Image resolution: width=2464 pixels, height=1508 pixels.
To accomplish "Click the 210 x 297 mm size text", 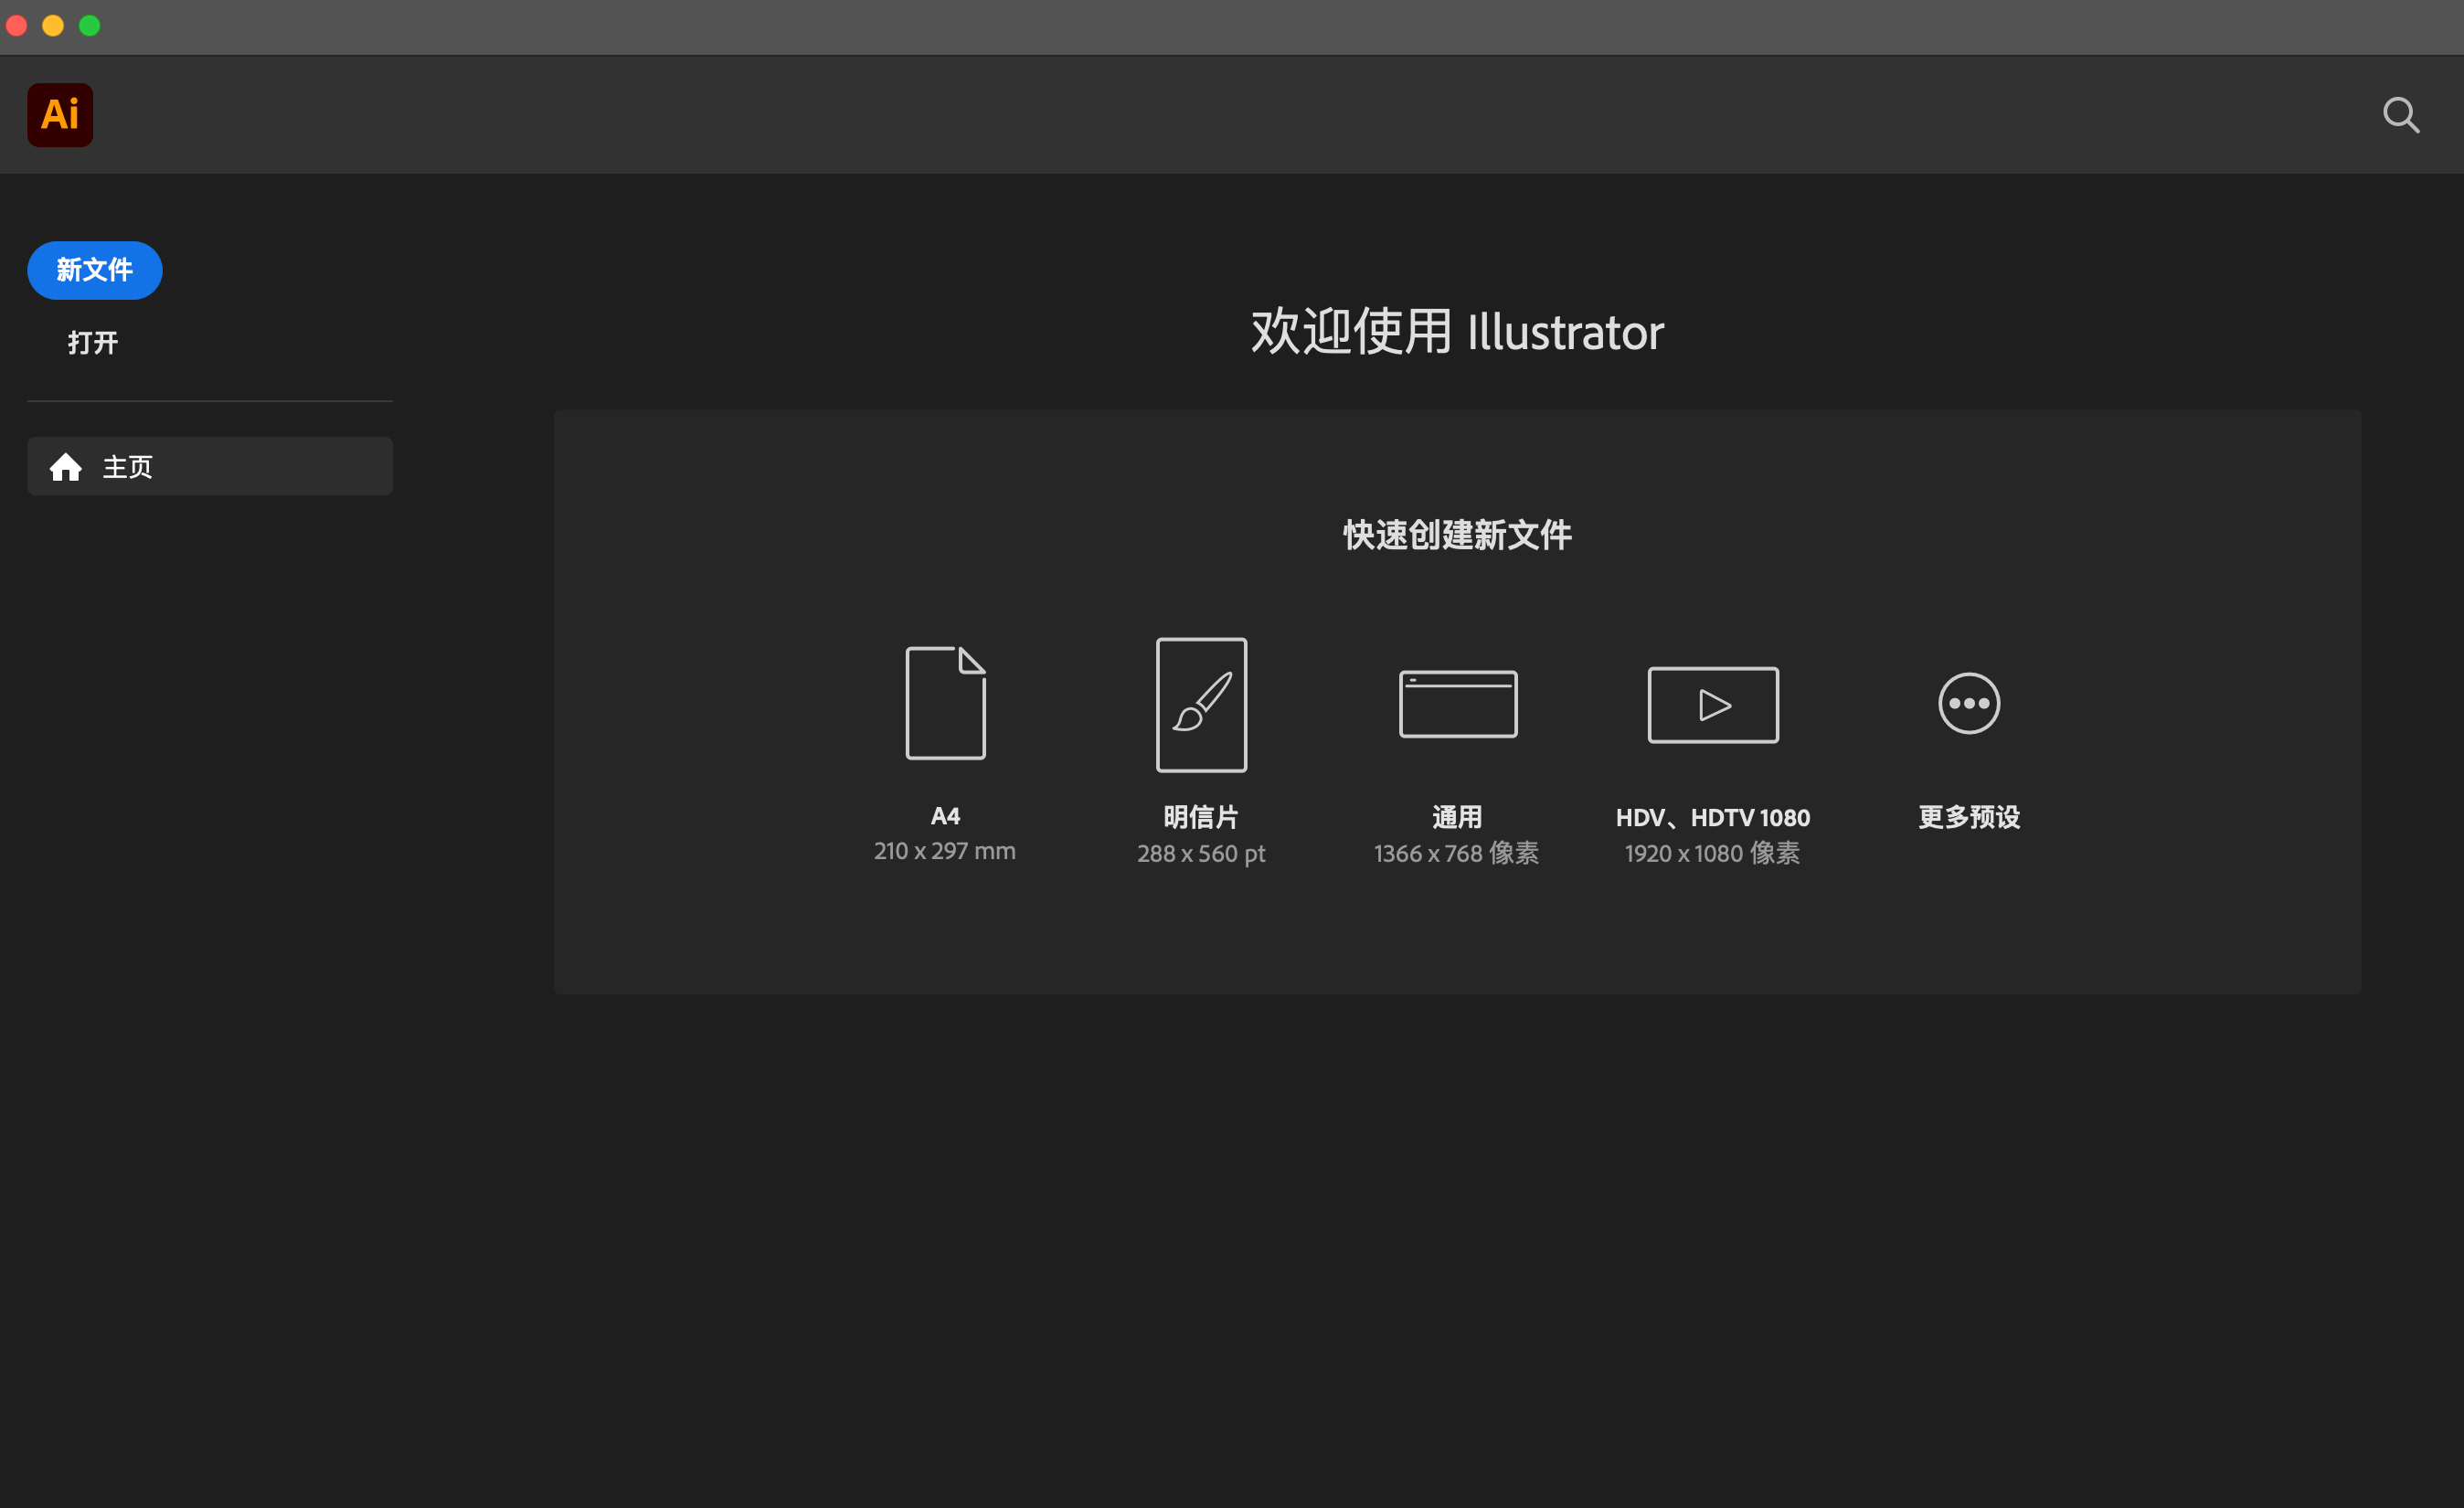I will pyautogui.click(x=945, y=851).
